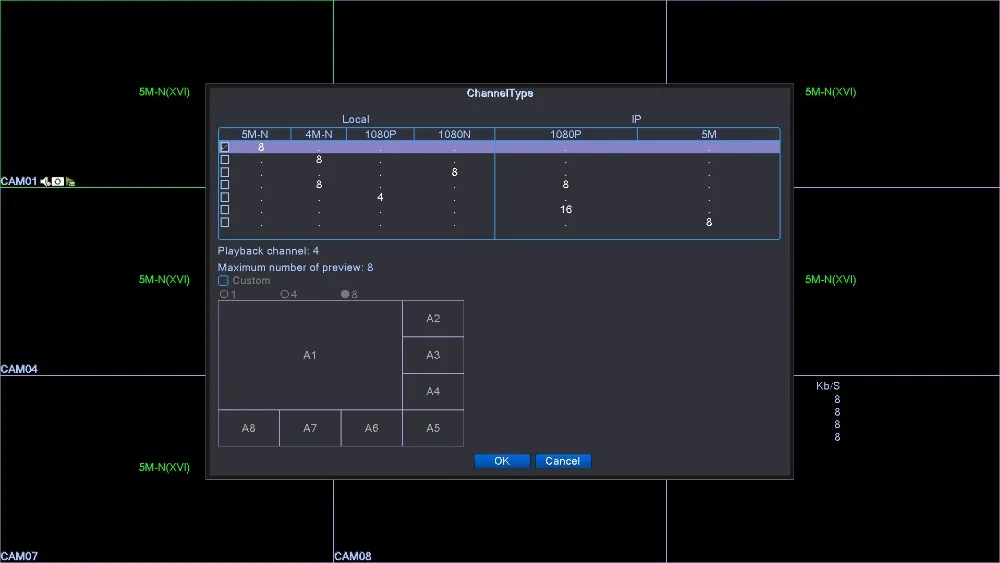
Task: Click the value 8 in 1080N column
Action: (454, 172)
